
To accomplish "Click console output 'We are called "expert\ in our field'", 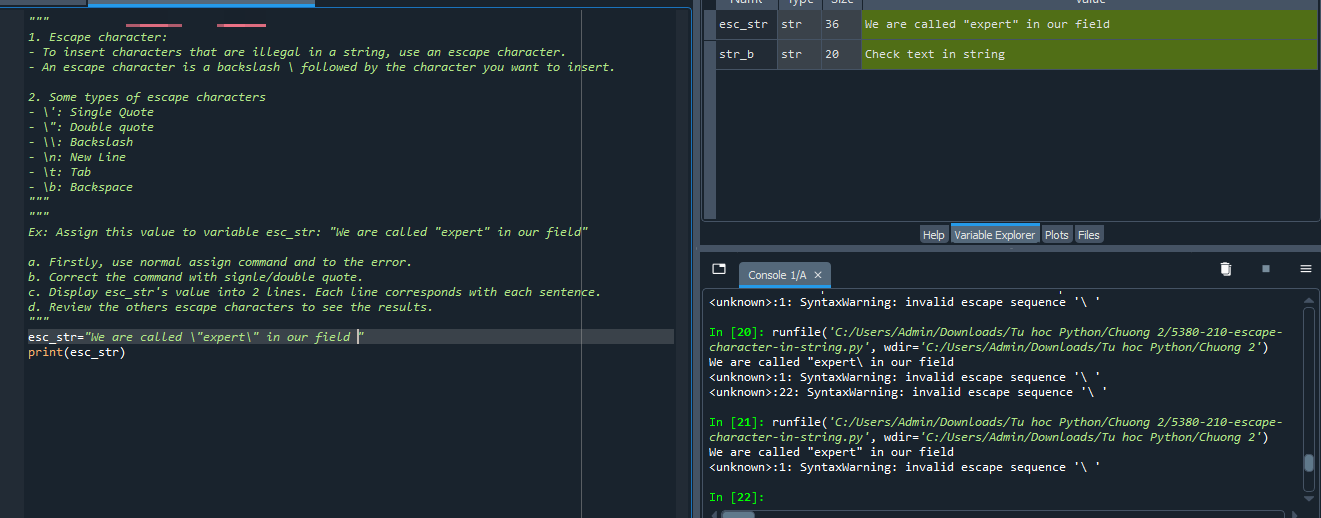I will (x=831, y=362).
